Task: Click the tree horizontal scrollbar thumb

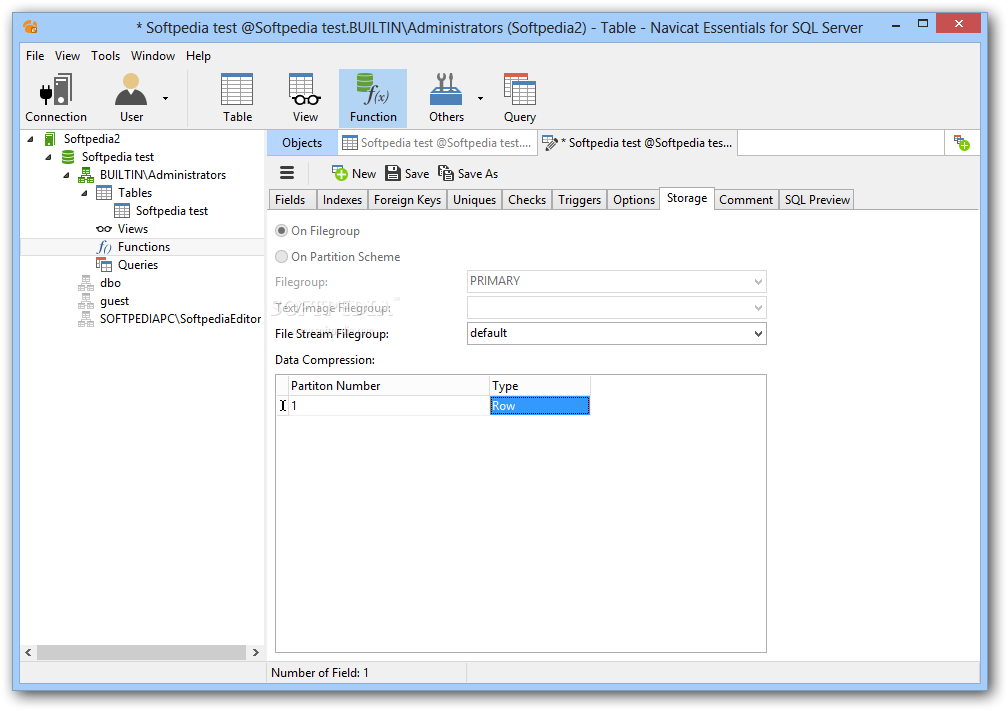Action: [141, 652]
